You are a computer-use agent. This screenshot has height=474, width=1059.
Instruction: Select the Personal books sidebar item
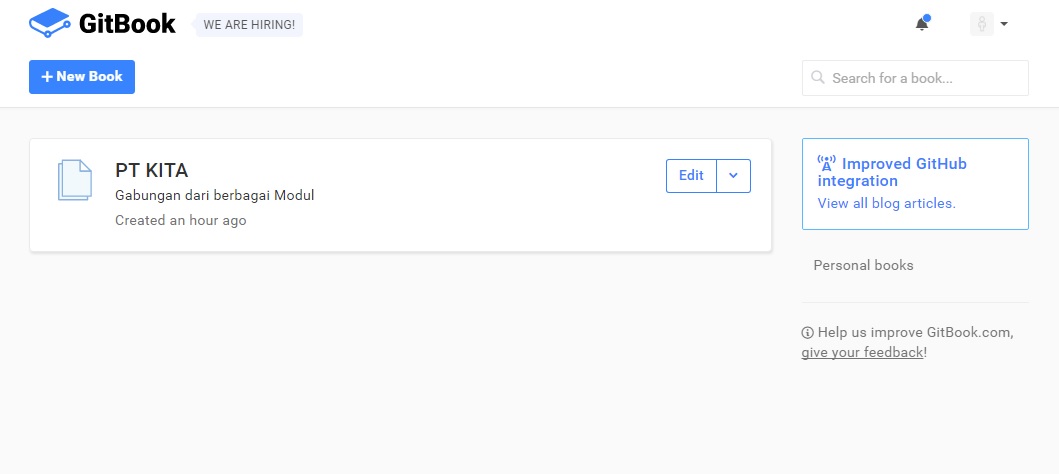coord(863,265)
